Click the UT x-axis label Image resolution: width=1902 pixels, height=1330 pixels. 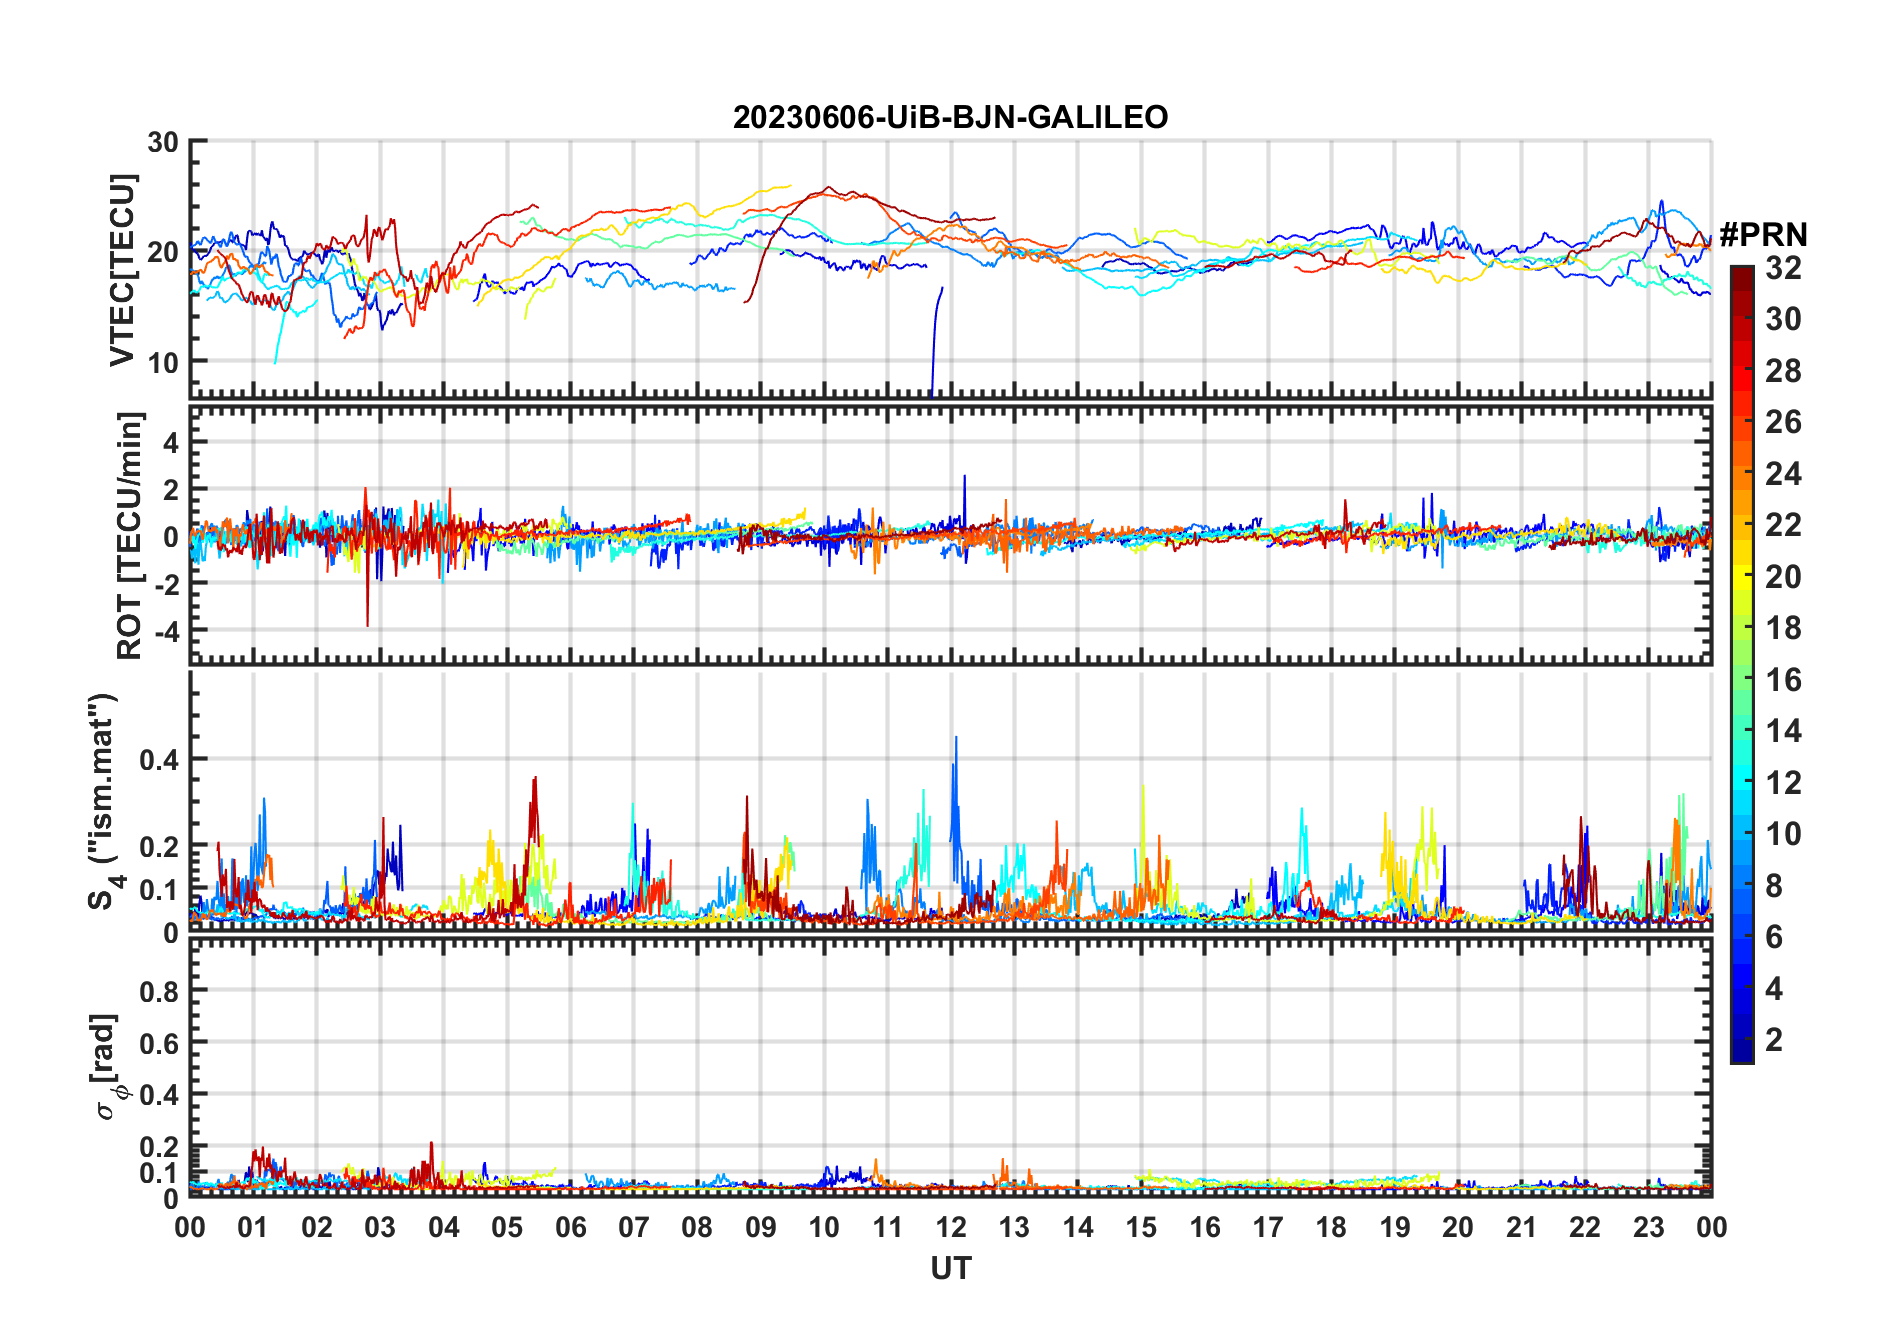point(950,1269)
